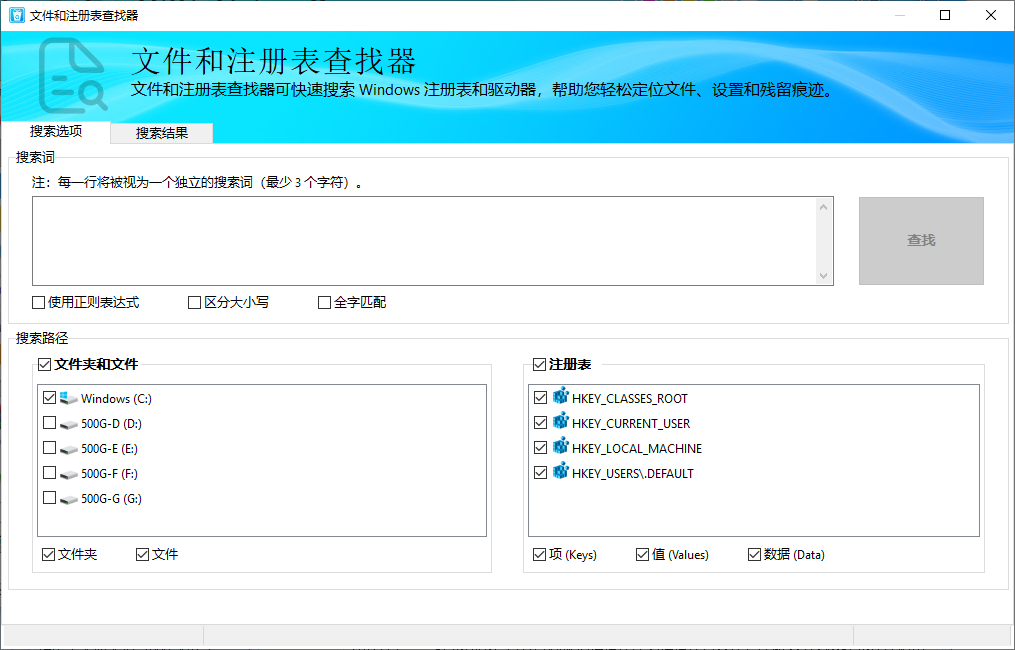Click the Windows (C:) drive icon
Image resolution: width=1015 pixels, height=650 pixels.
(68, 398)
